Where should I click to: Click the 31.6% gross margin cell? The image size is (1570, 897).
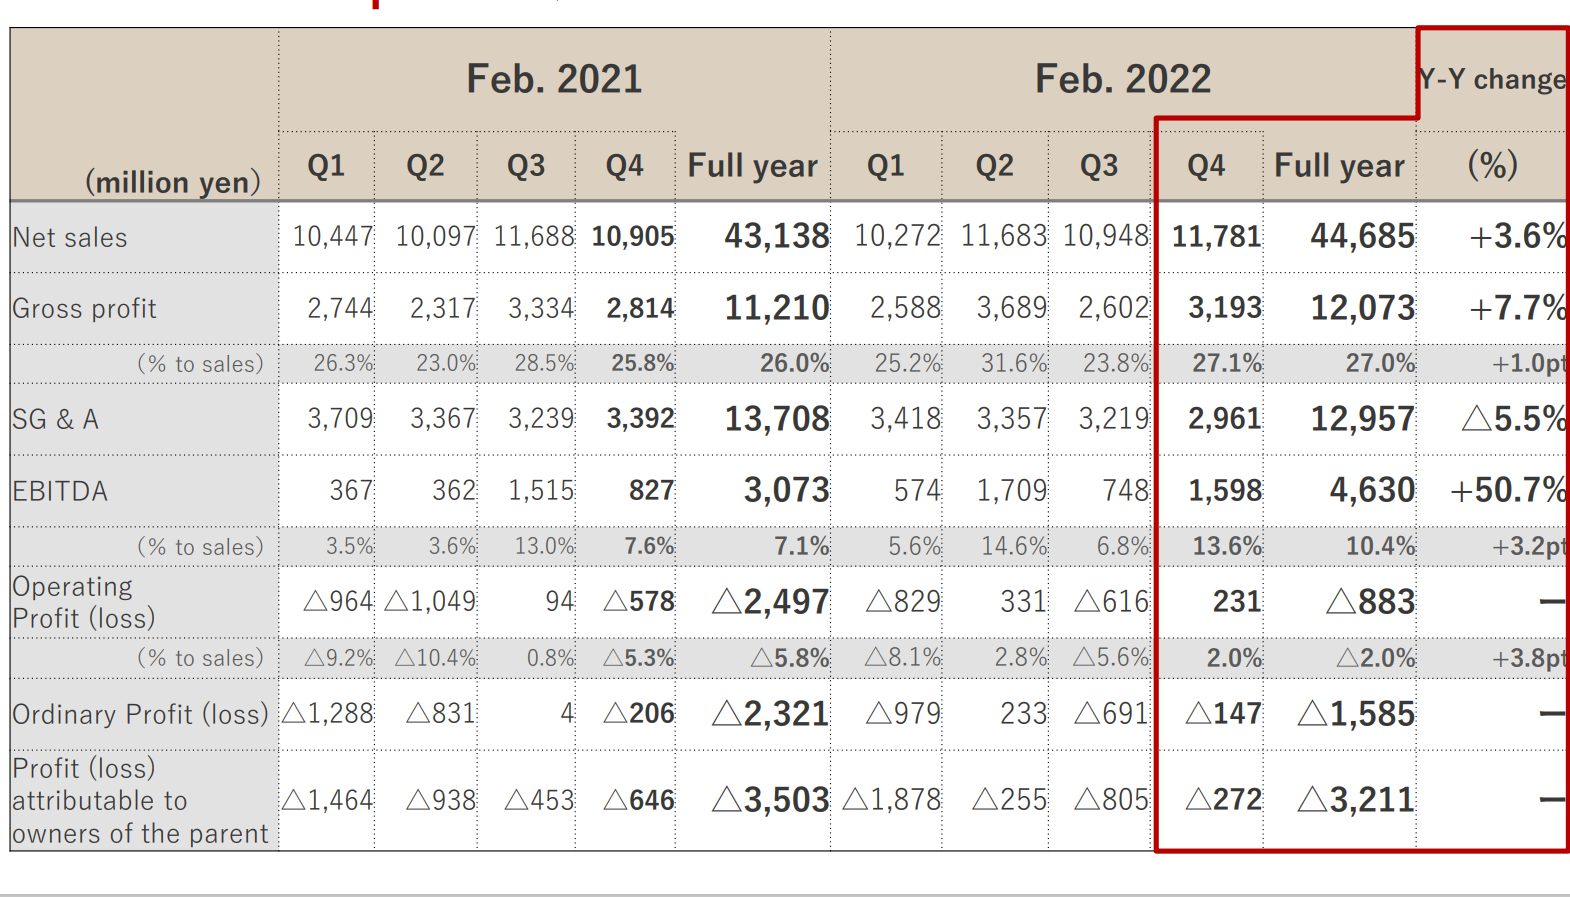1013,364
